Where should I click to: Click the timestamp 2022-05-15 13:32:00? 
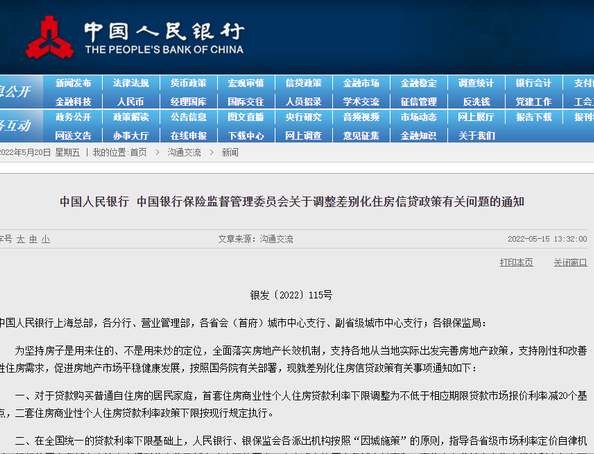tap(547, 239)
